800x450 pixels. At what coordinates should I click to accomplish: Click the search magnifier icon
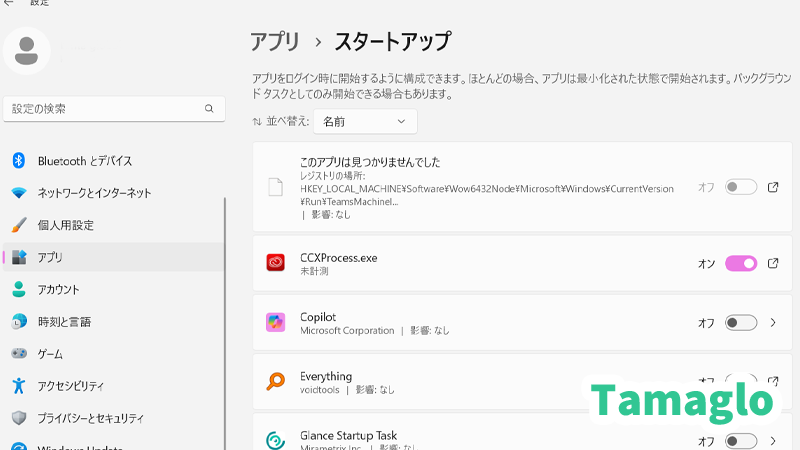209,109
